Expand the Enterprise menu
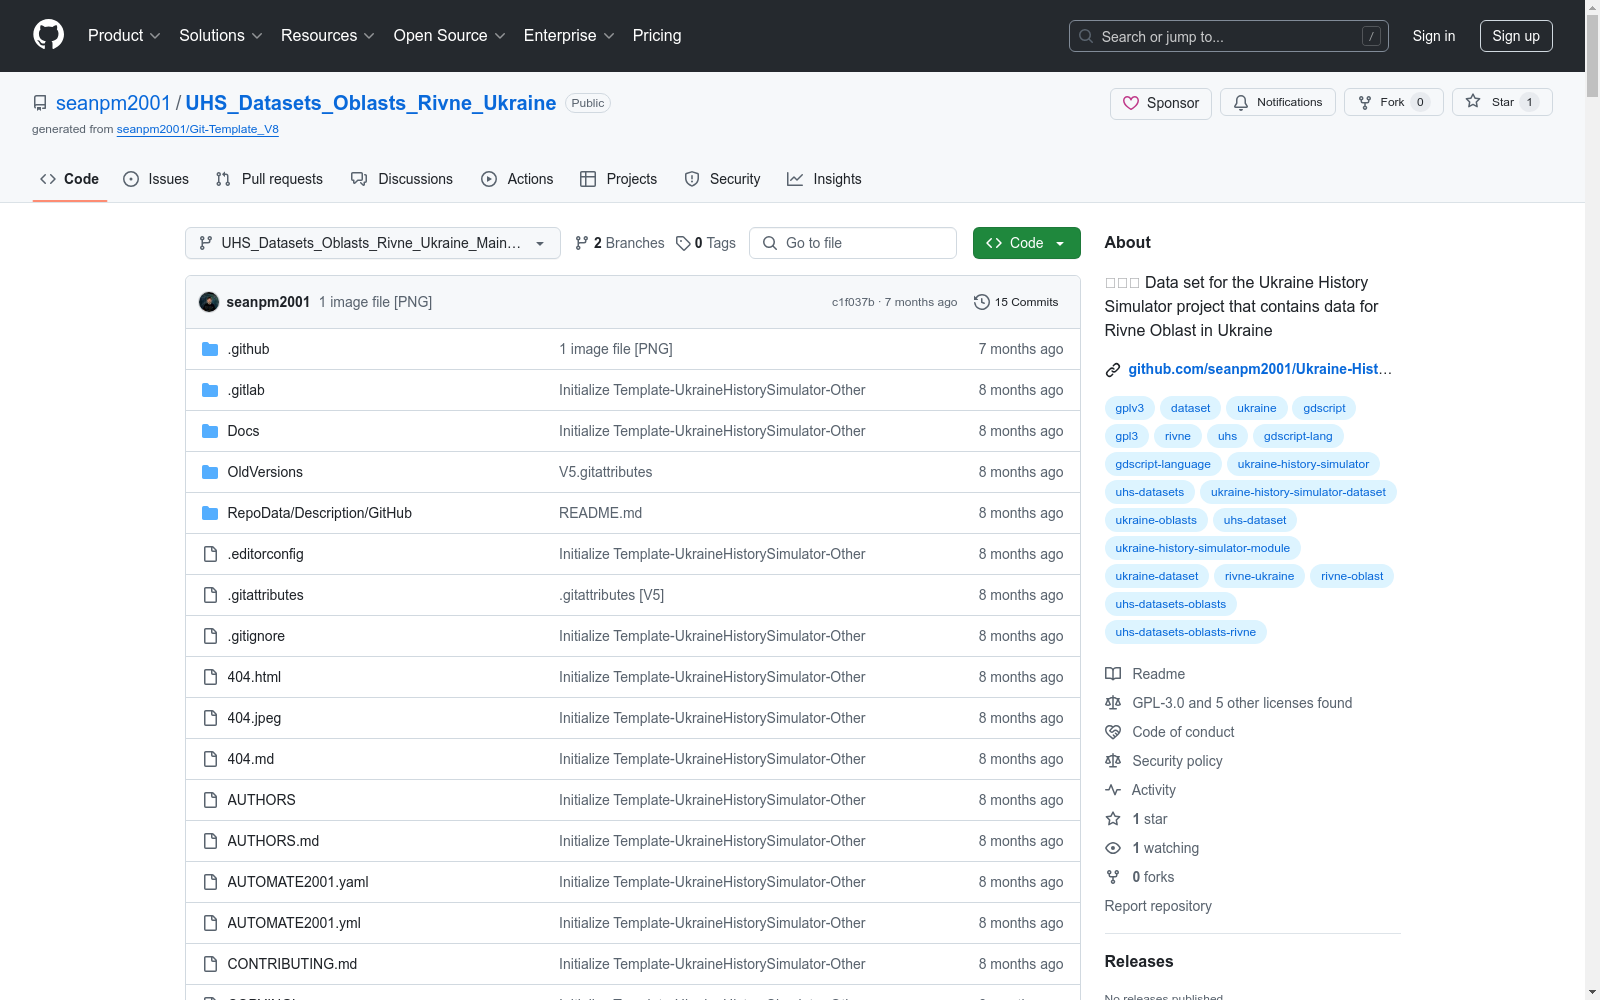This screenshot has width=1600, height=1000. click(x=569, y=36)
